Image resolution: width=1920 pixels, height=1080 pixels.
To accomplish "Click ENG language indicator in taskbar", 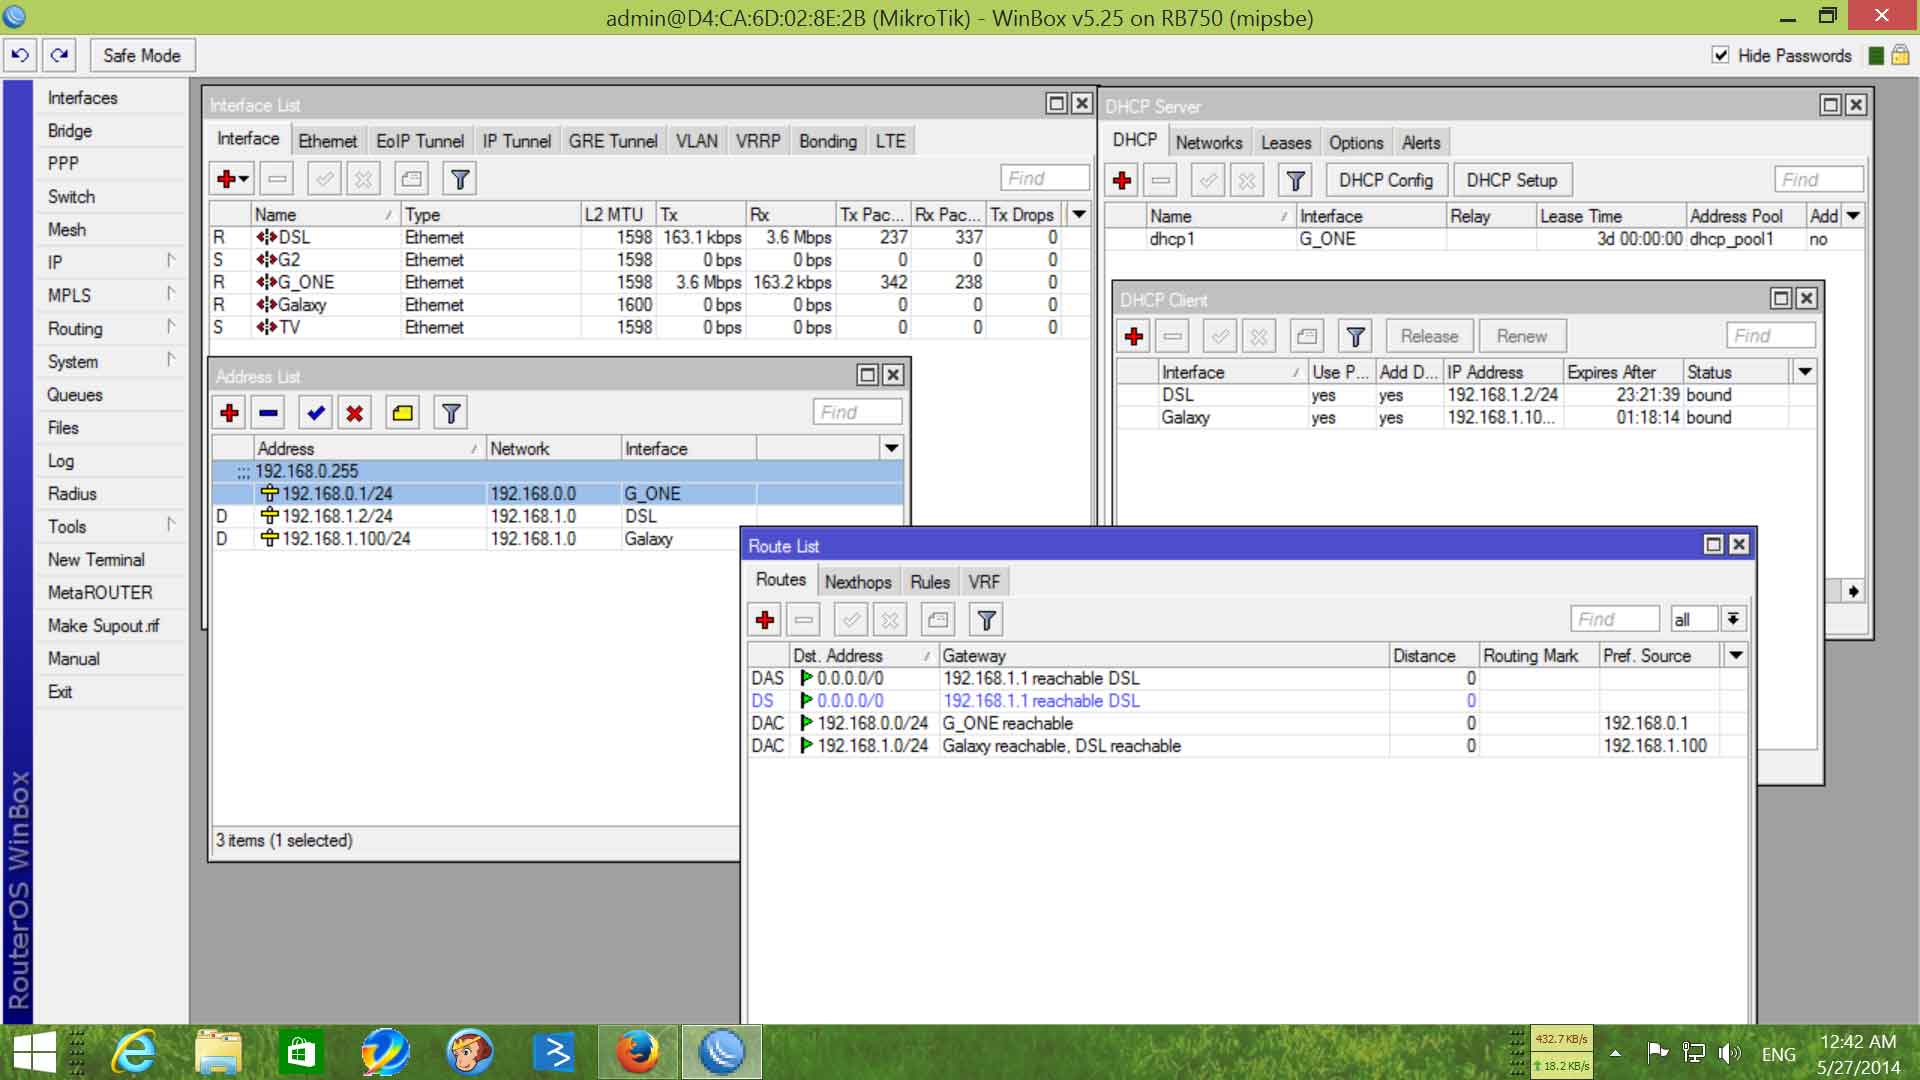I will coord(1778,1054).
